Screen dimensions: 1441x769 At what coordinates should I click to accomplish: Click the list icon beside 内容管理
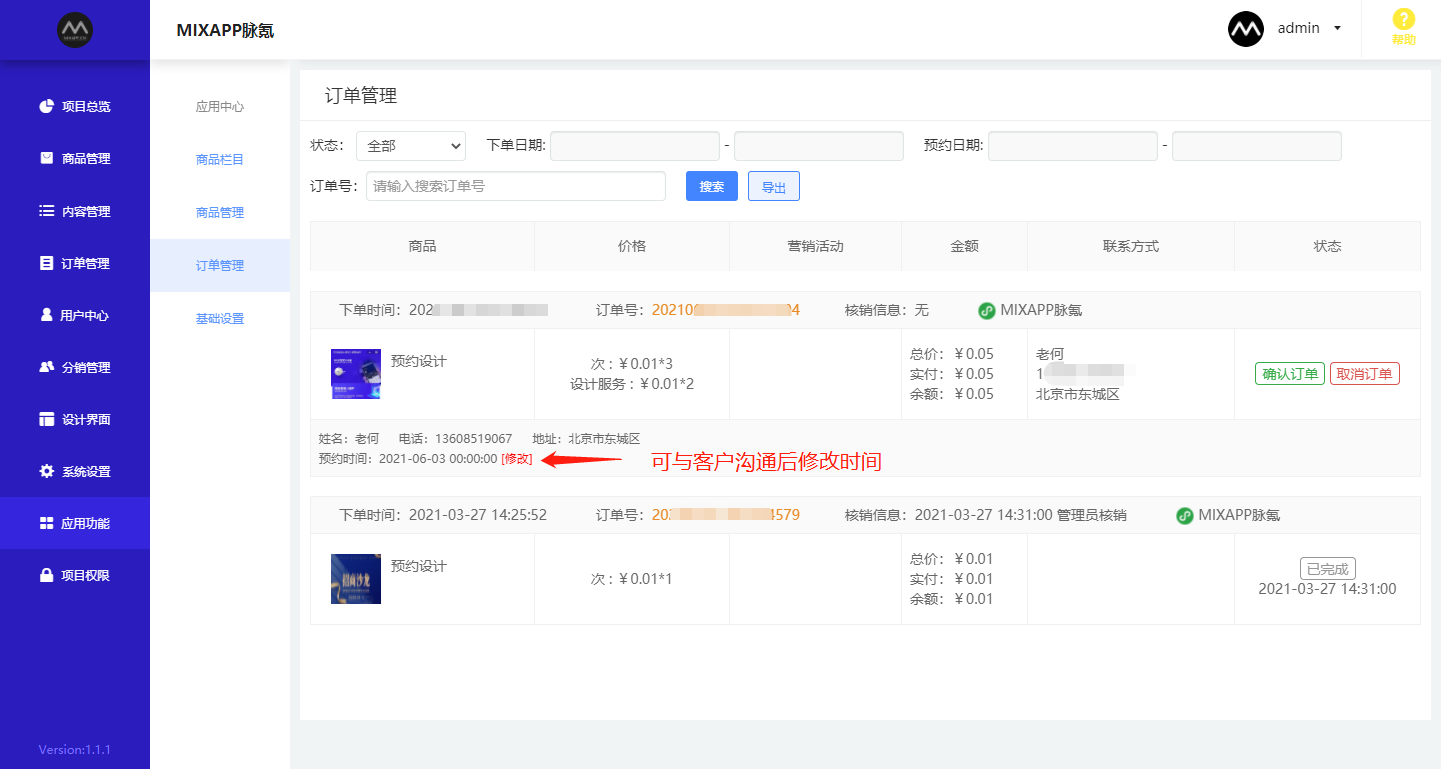tap(46, 211)
